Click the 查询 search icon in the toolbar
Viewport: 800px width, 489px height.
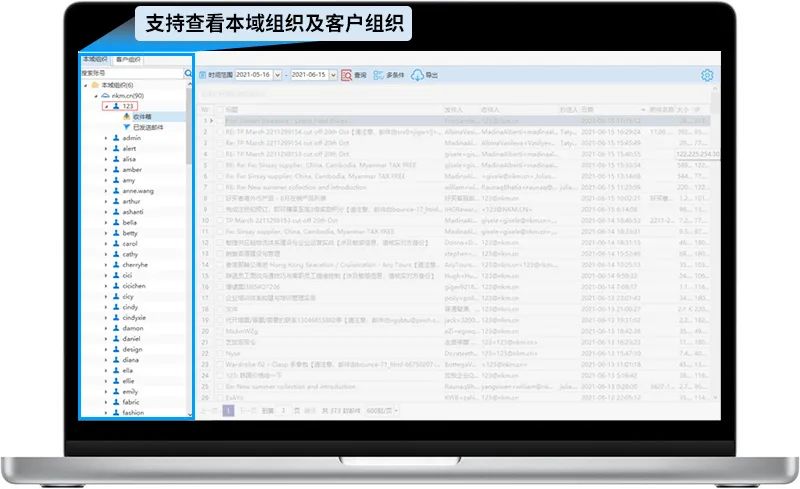tap(346, 75)
